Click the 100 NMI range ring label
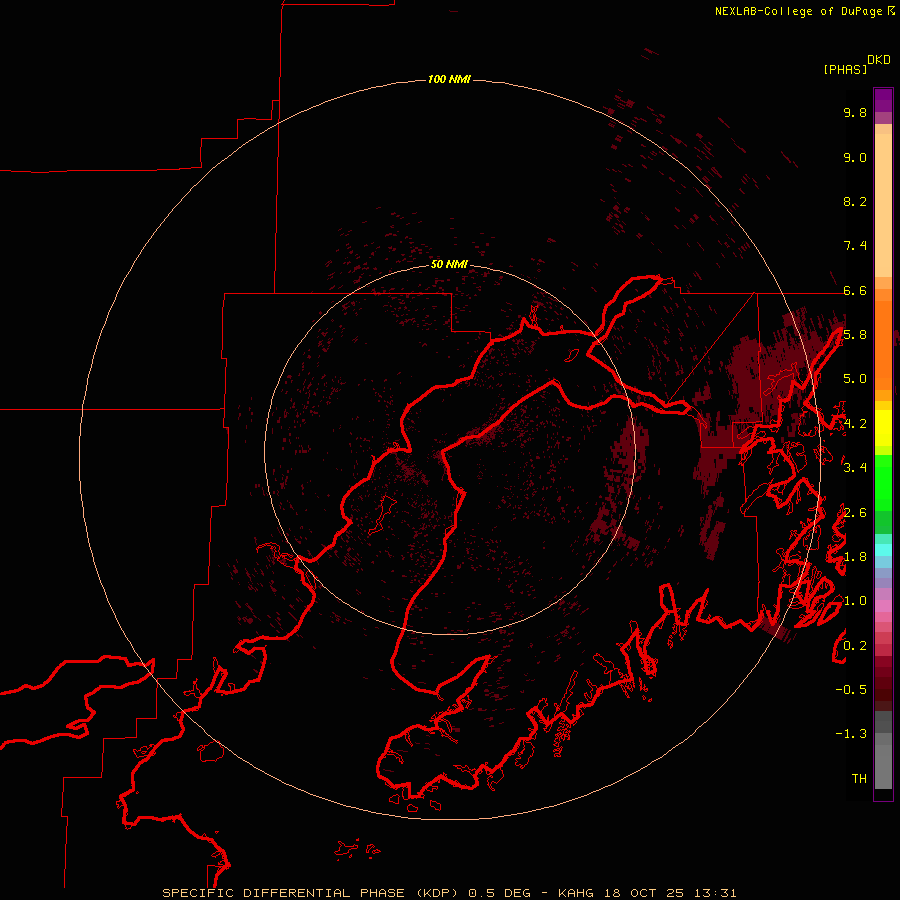The width and height of the screenshot is (900, 900). 449,79
